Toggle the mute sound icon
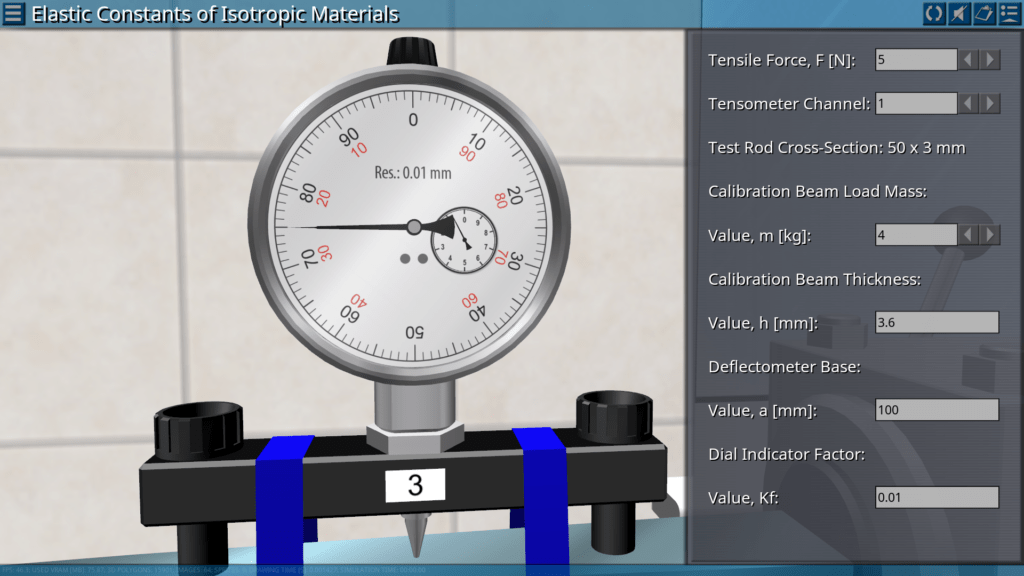The width and height of the screenshot is (1024, 576). click(x=959, y=14)
